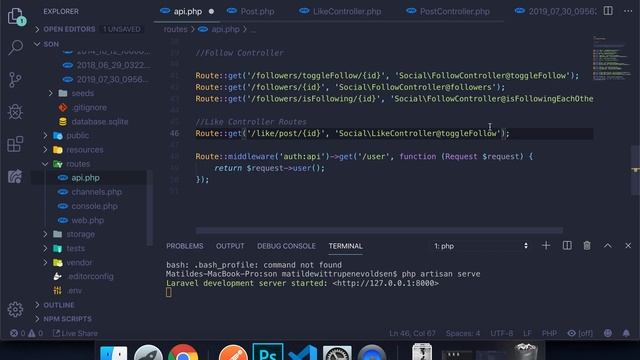Image resolution: width=640 pixels, height=360 pixels.
Task: Open the Extensions view
Action: pyautogui.click(x=16, y=144)
